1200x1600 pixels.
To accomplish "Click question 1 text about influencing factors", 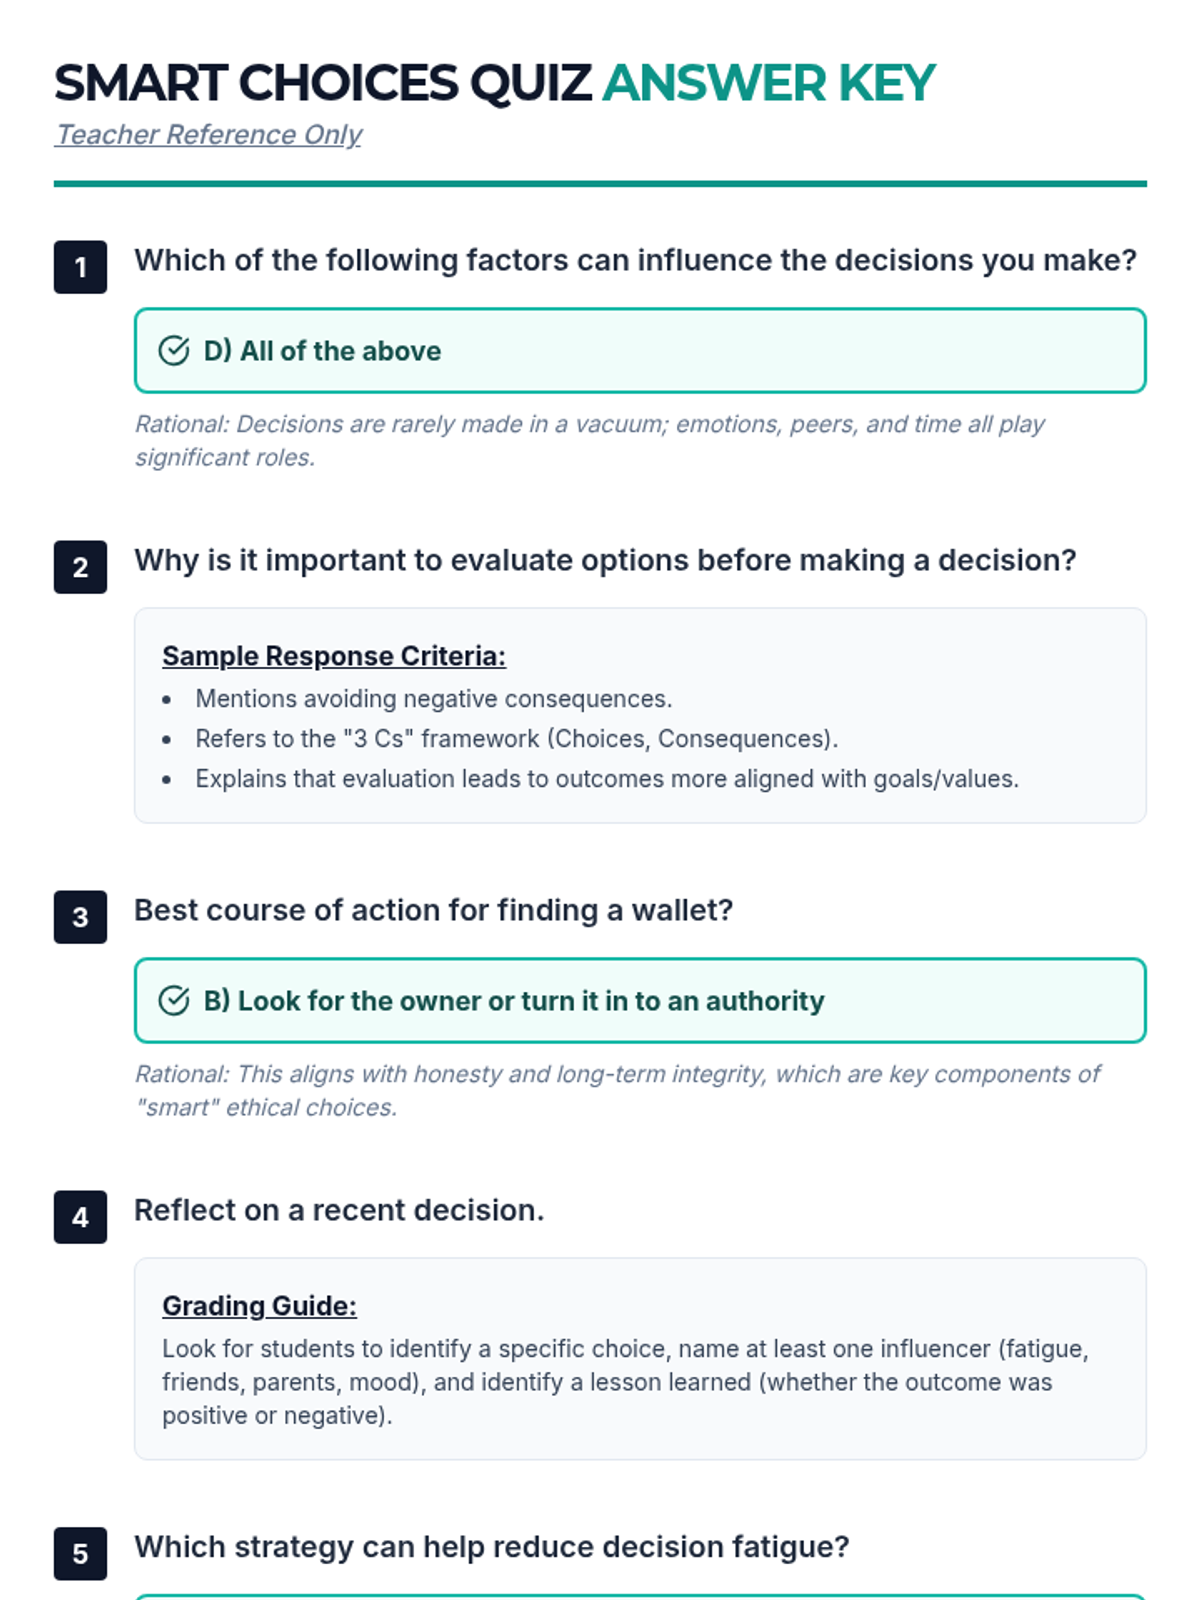I will [x=635, y=261].
